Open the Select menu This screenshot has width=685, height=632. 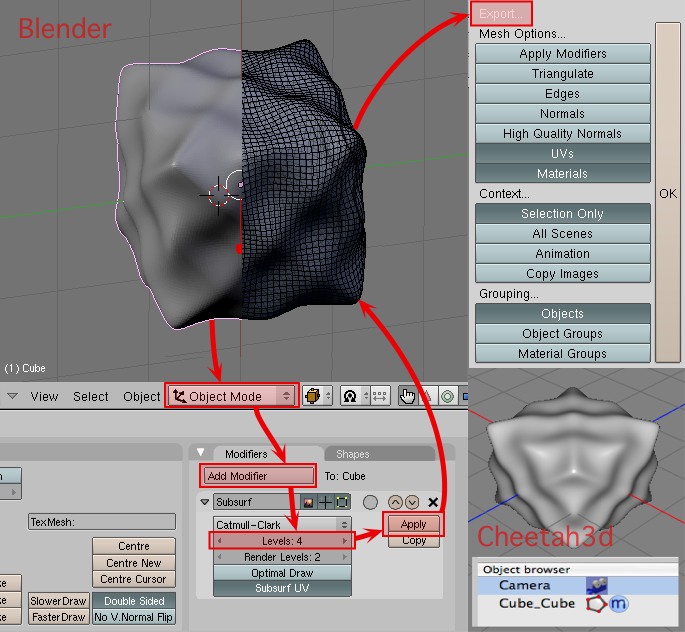[90, 397]
